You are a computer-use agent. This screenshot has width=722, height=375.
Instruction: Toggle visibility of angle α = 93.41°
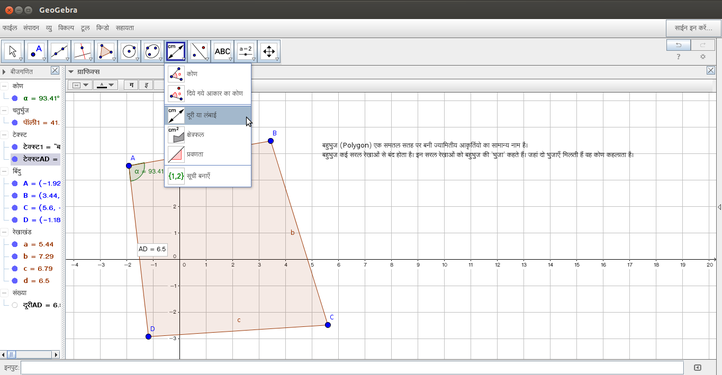click(15, 98)
